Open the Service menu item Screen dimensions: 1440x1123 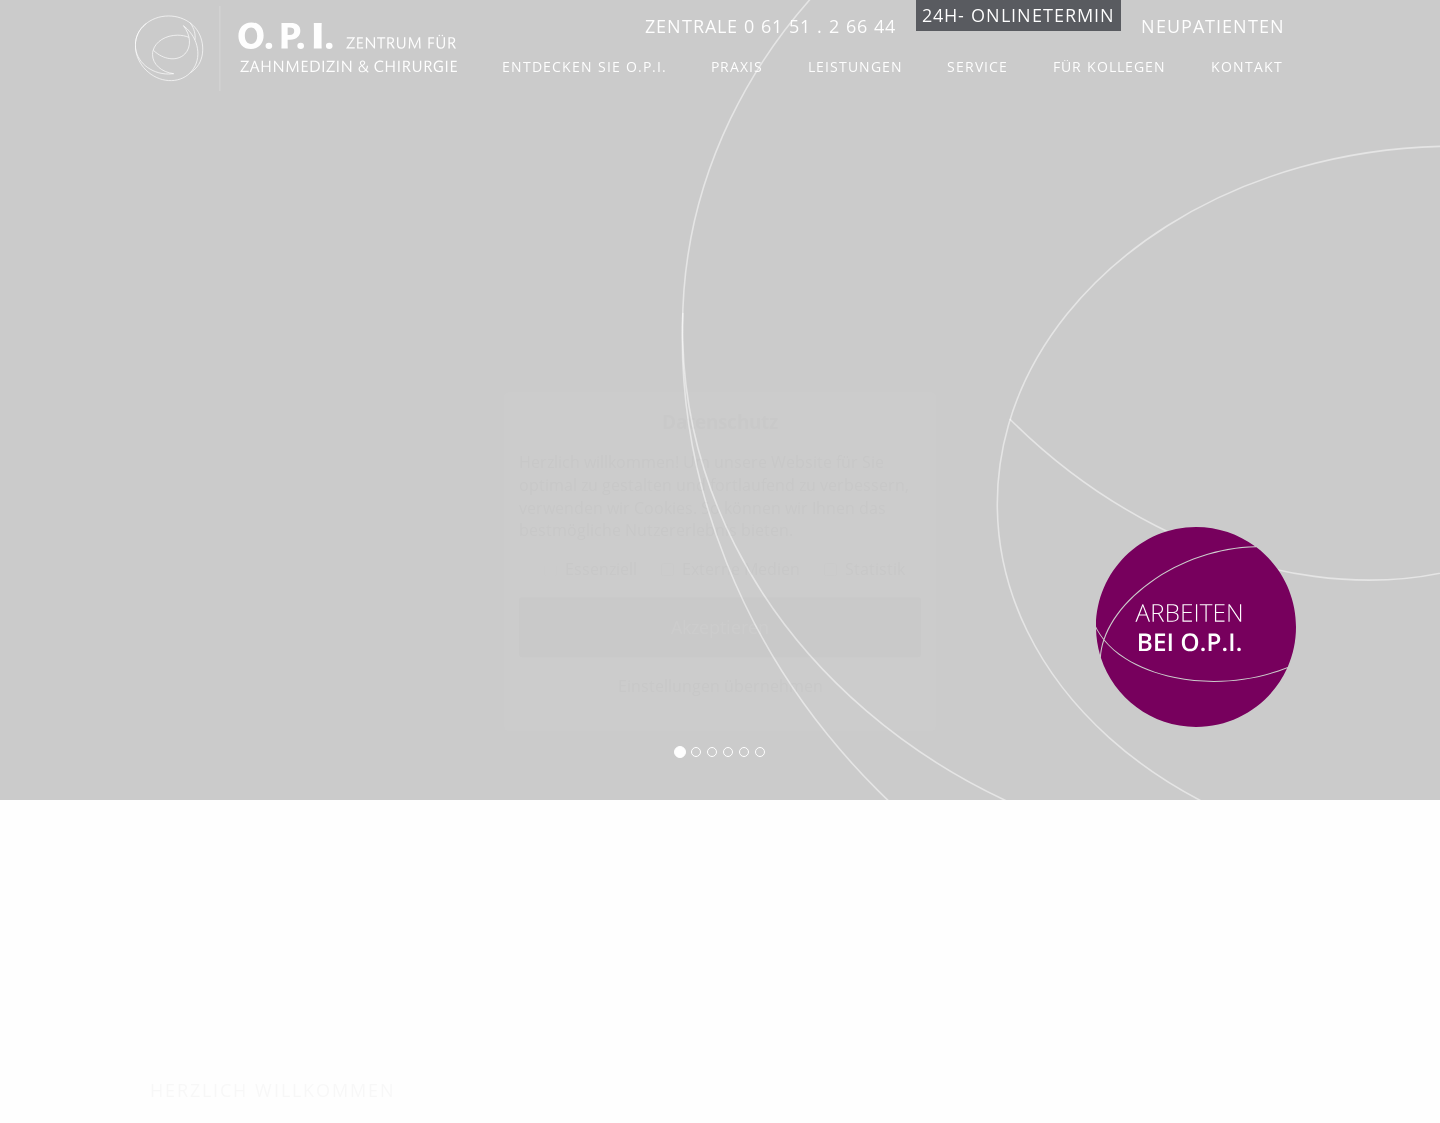977,67
